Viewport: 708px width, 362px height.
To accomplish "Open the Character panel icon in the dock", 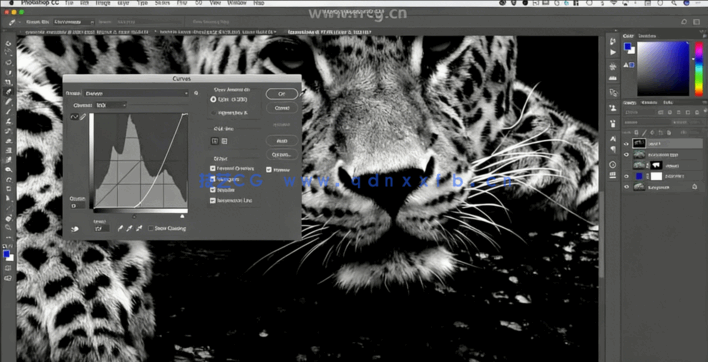I will click(x=613, y=139).
